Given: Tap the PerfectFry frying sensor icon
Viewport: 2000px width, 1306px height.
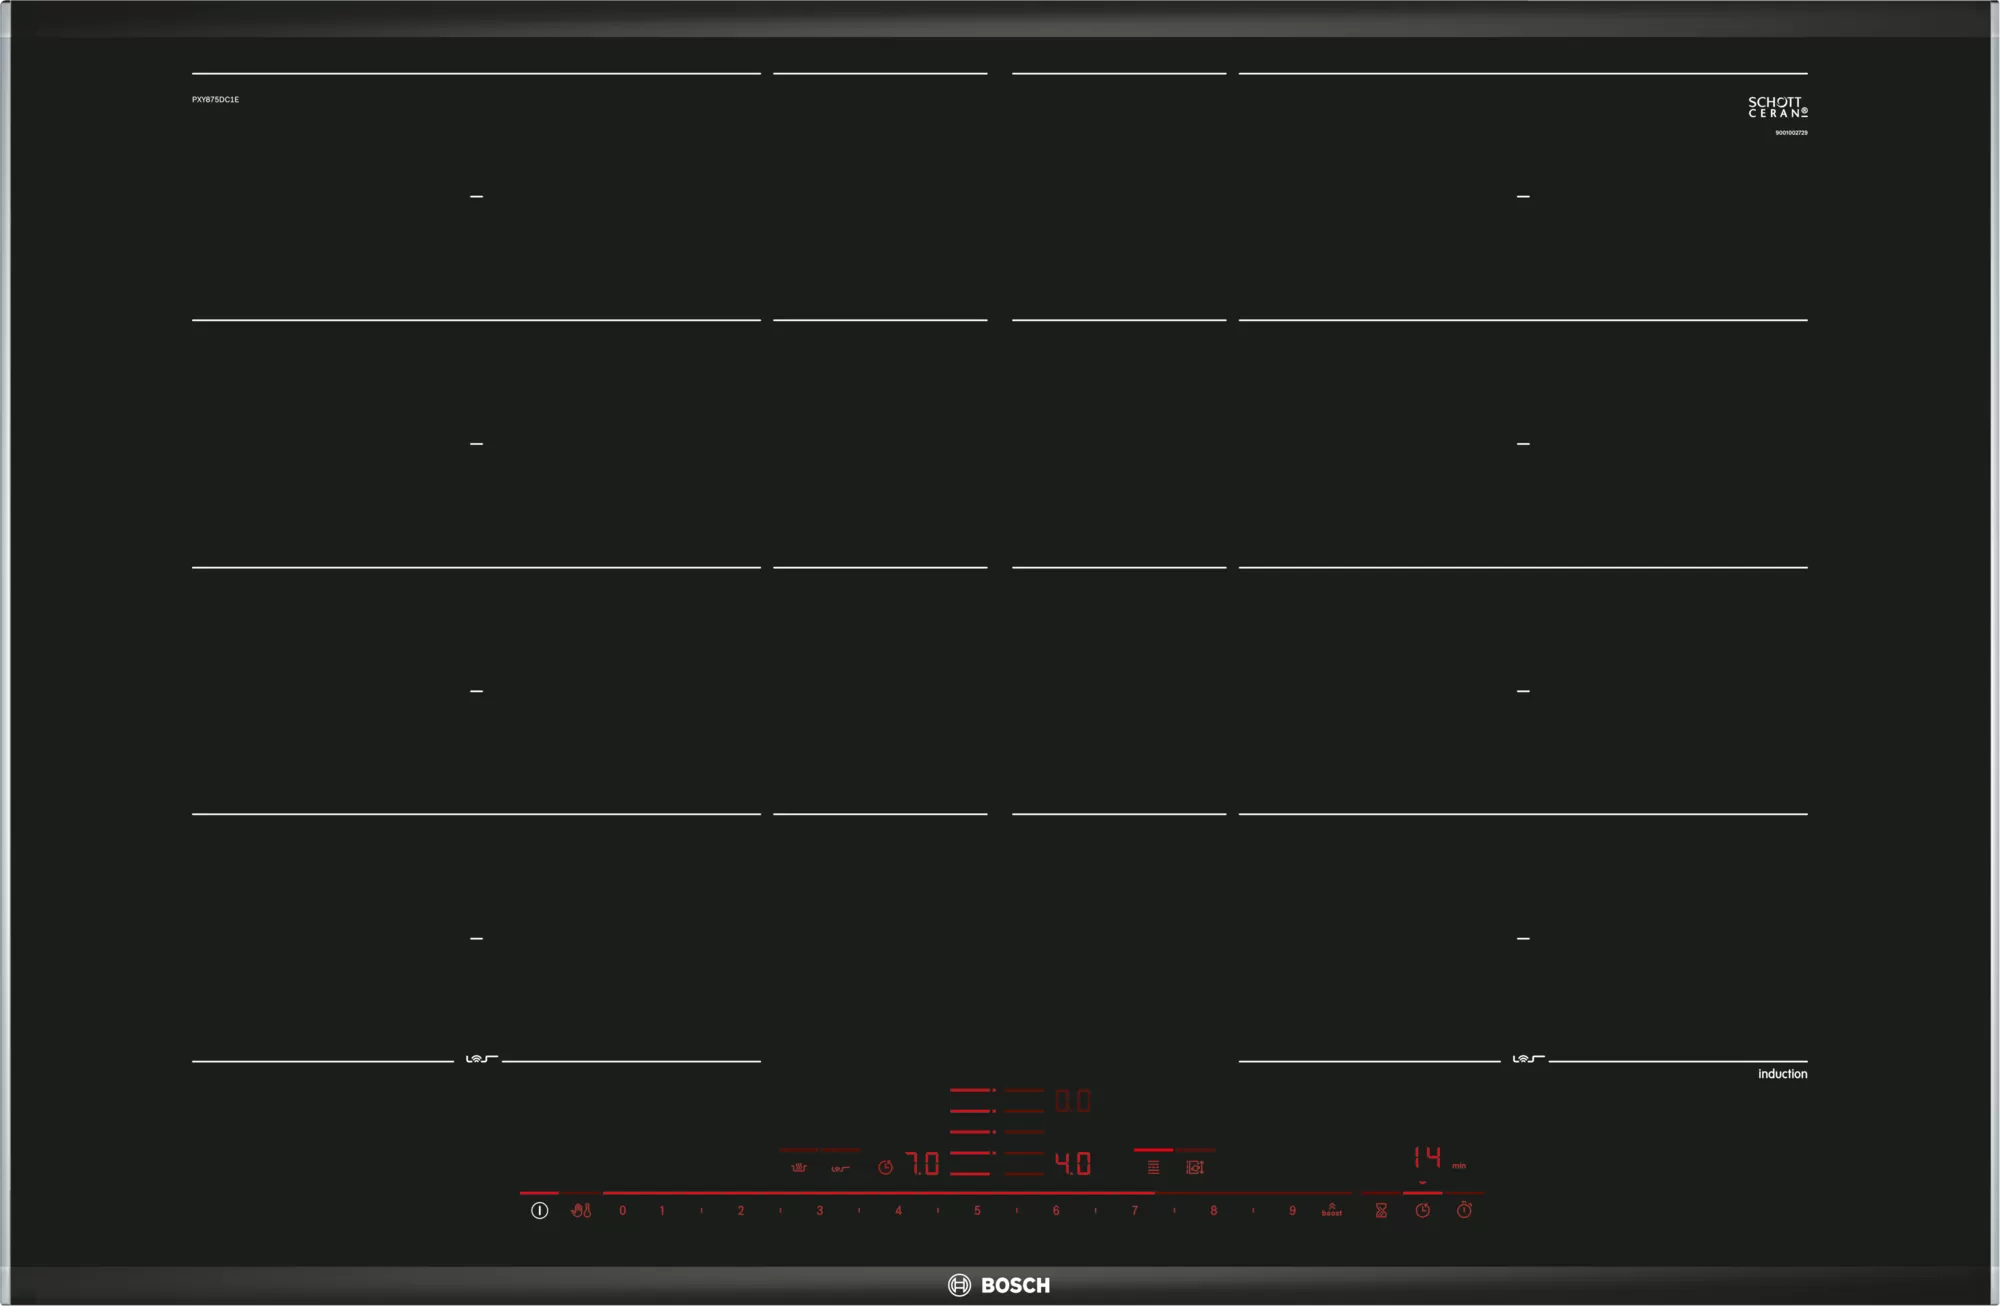Looking at the screenshot, I should coord(799,1167).
